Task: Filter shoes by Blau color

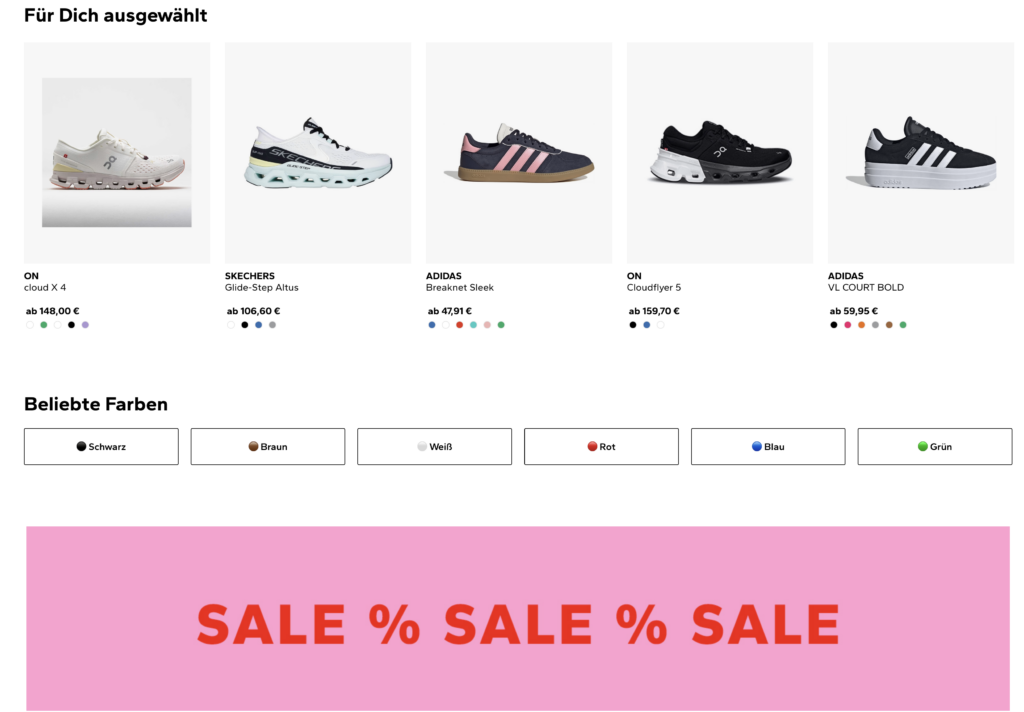Action: point(768,447)
